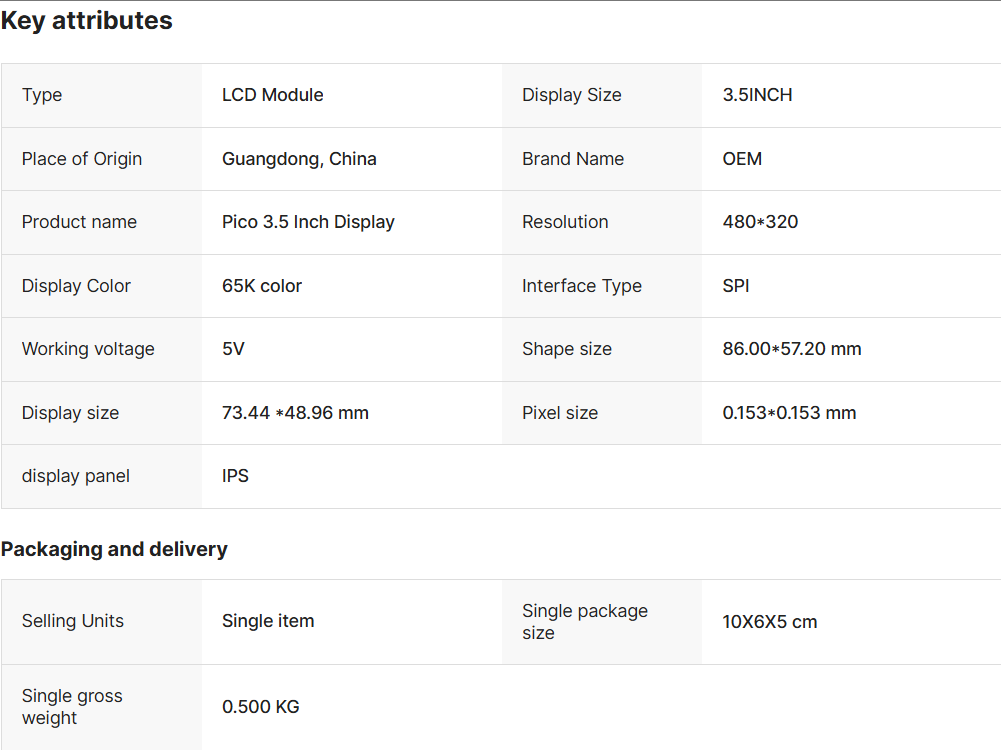
Task: Click the Single item selling units value
Action: tap(268, 621)
